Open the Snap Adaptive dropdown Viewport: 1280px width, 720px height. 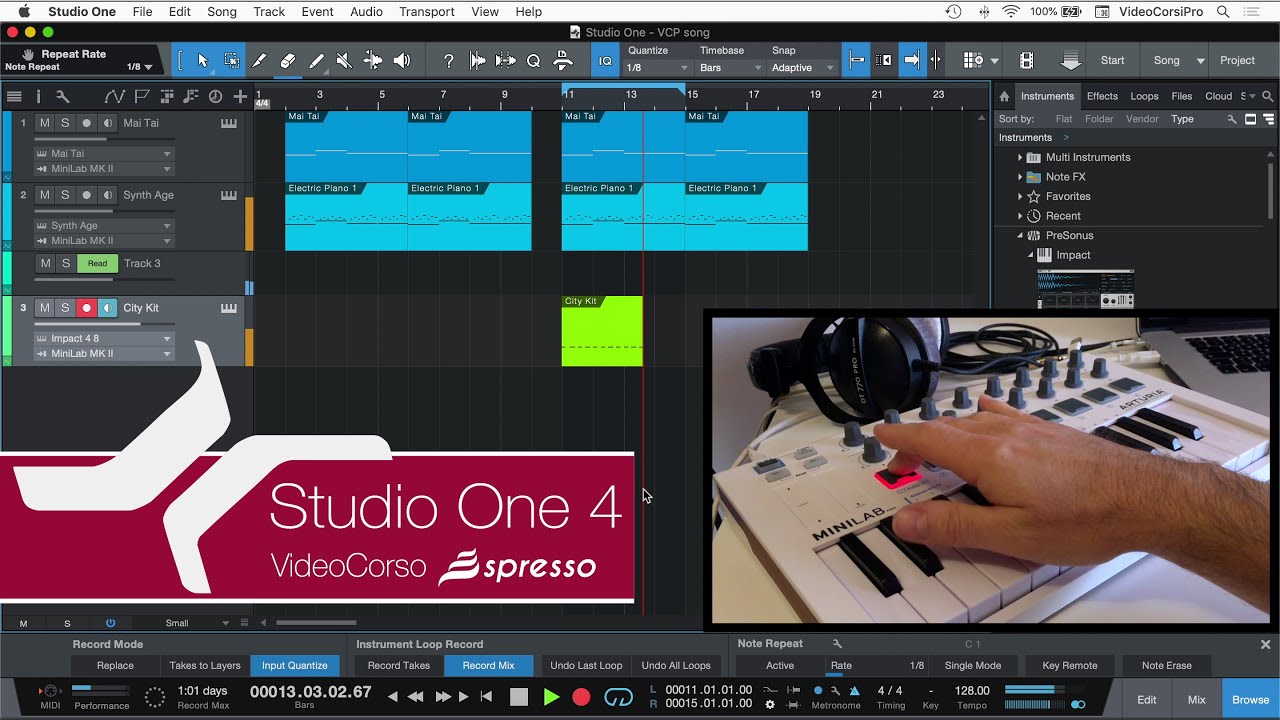[x=803, y=68]
